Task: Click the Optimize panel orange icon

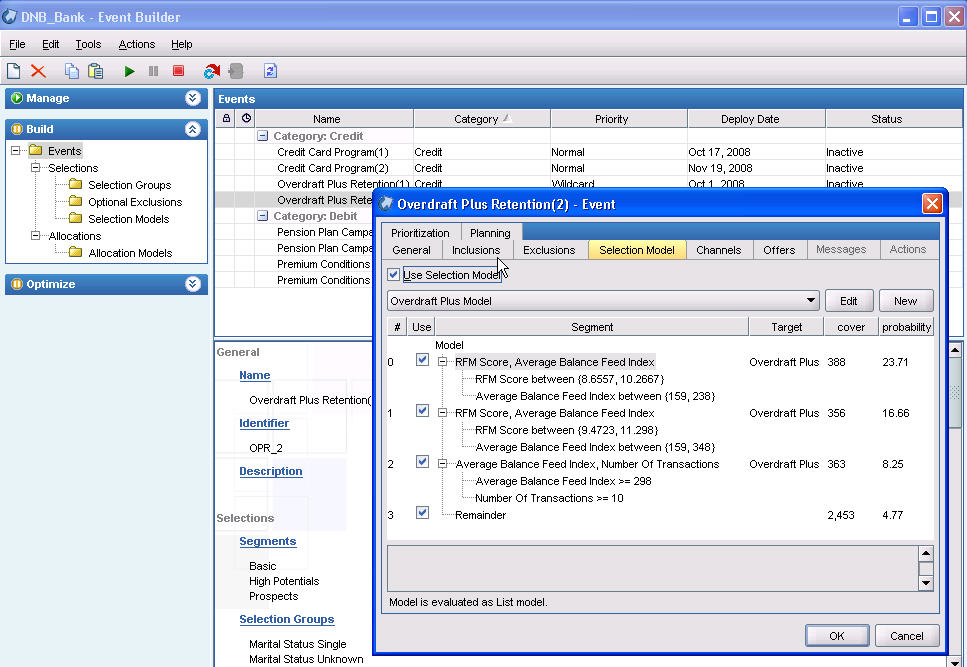Action: [x=17, y=284]
